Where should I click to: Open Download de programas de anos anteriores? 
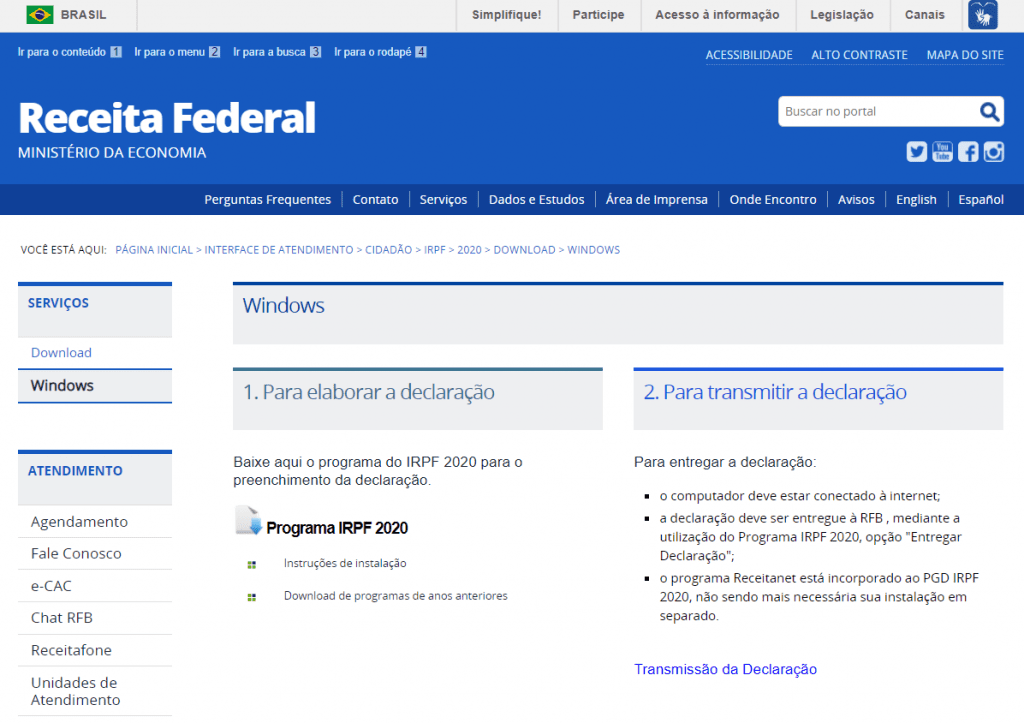coord(395,596)
